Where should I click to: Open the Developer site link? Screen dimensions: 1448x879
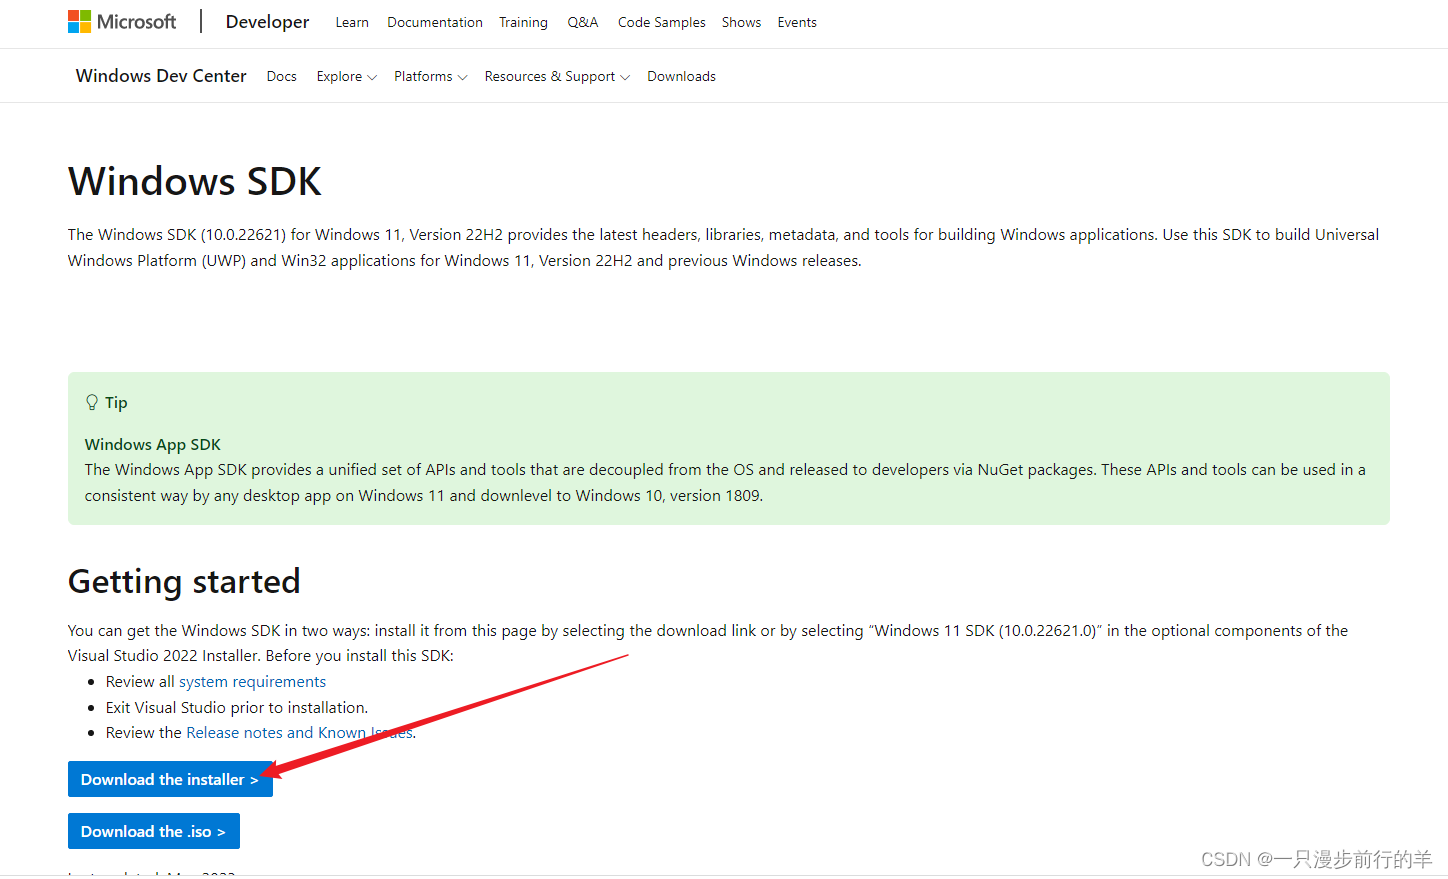[x=267, y=22]
